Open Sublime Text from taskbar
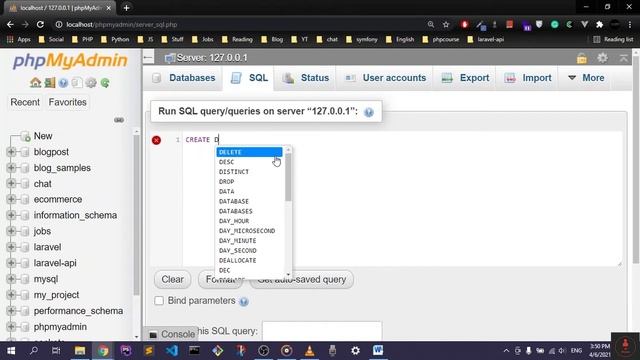Viewport: 640px width, 360px height. point(149,351)
